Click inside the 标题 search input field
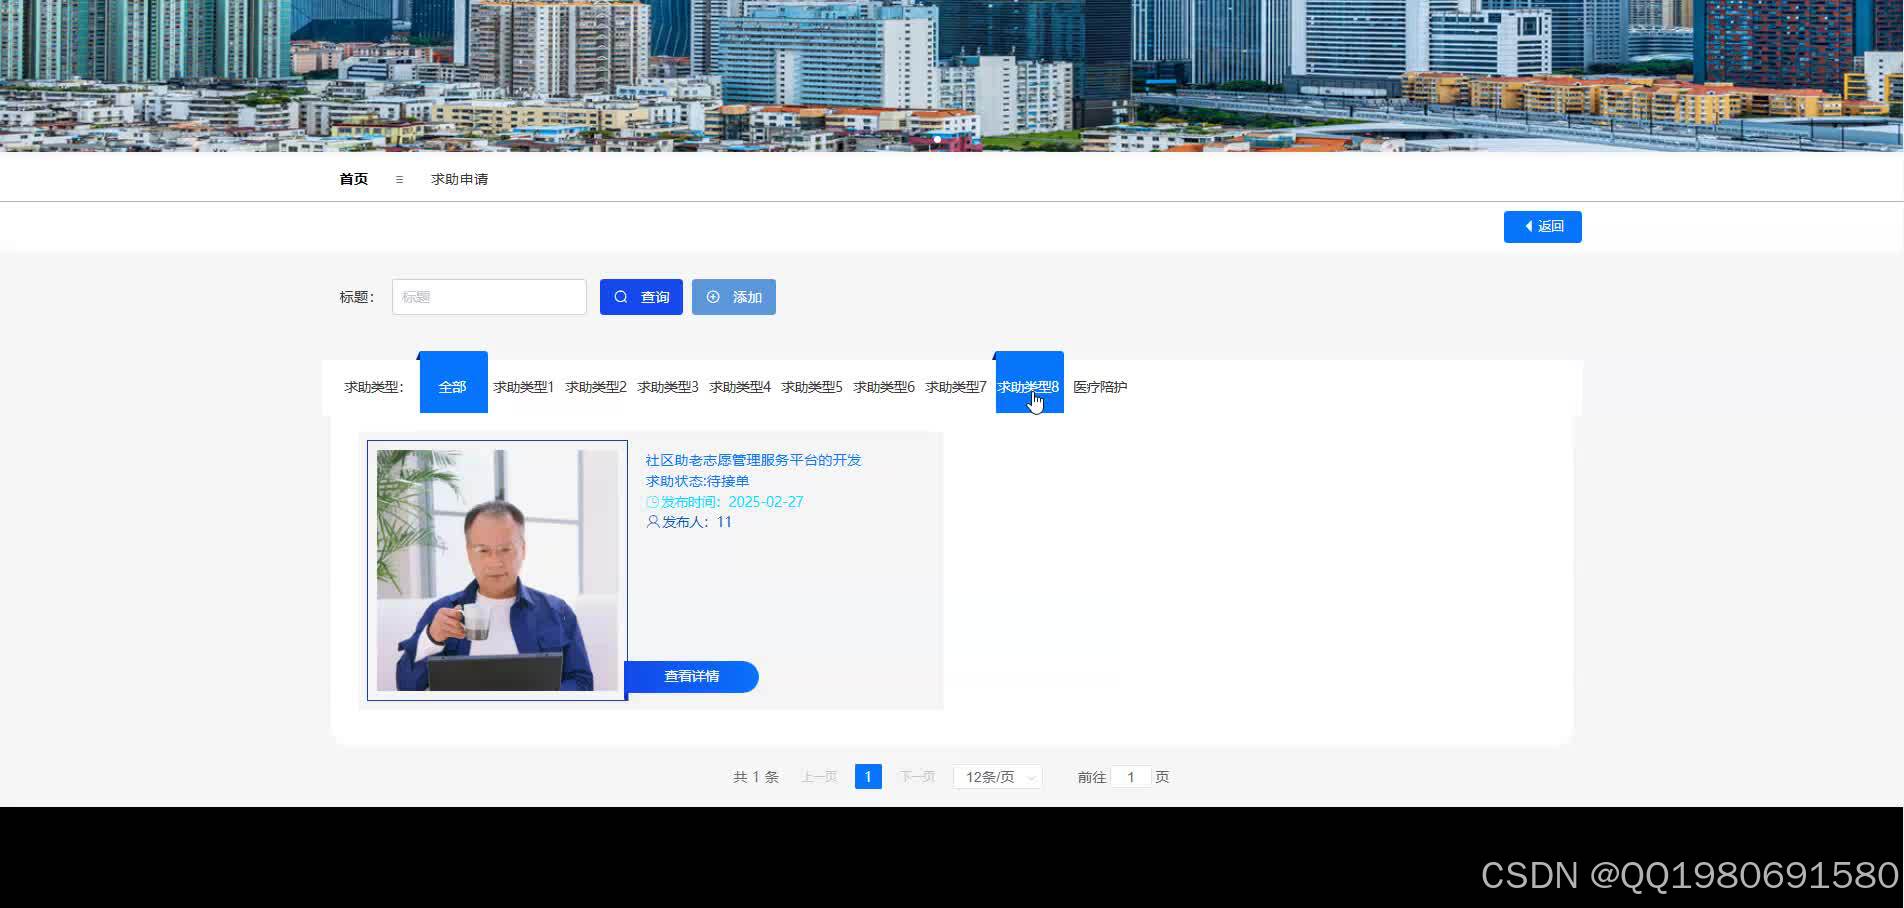 tap(489, 296)
